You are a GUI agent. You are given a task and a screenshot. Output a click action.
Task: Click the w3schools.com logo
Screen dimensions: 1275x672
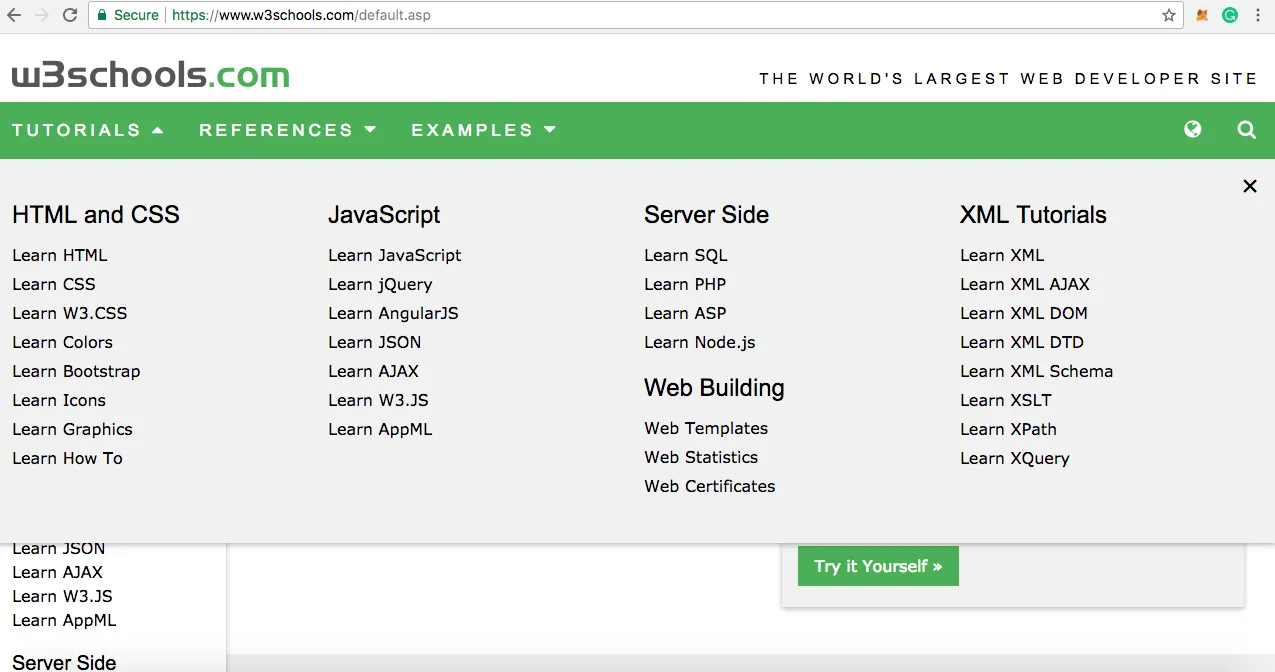(x=151, y=75)
